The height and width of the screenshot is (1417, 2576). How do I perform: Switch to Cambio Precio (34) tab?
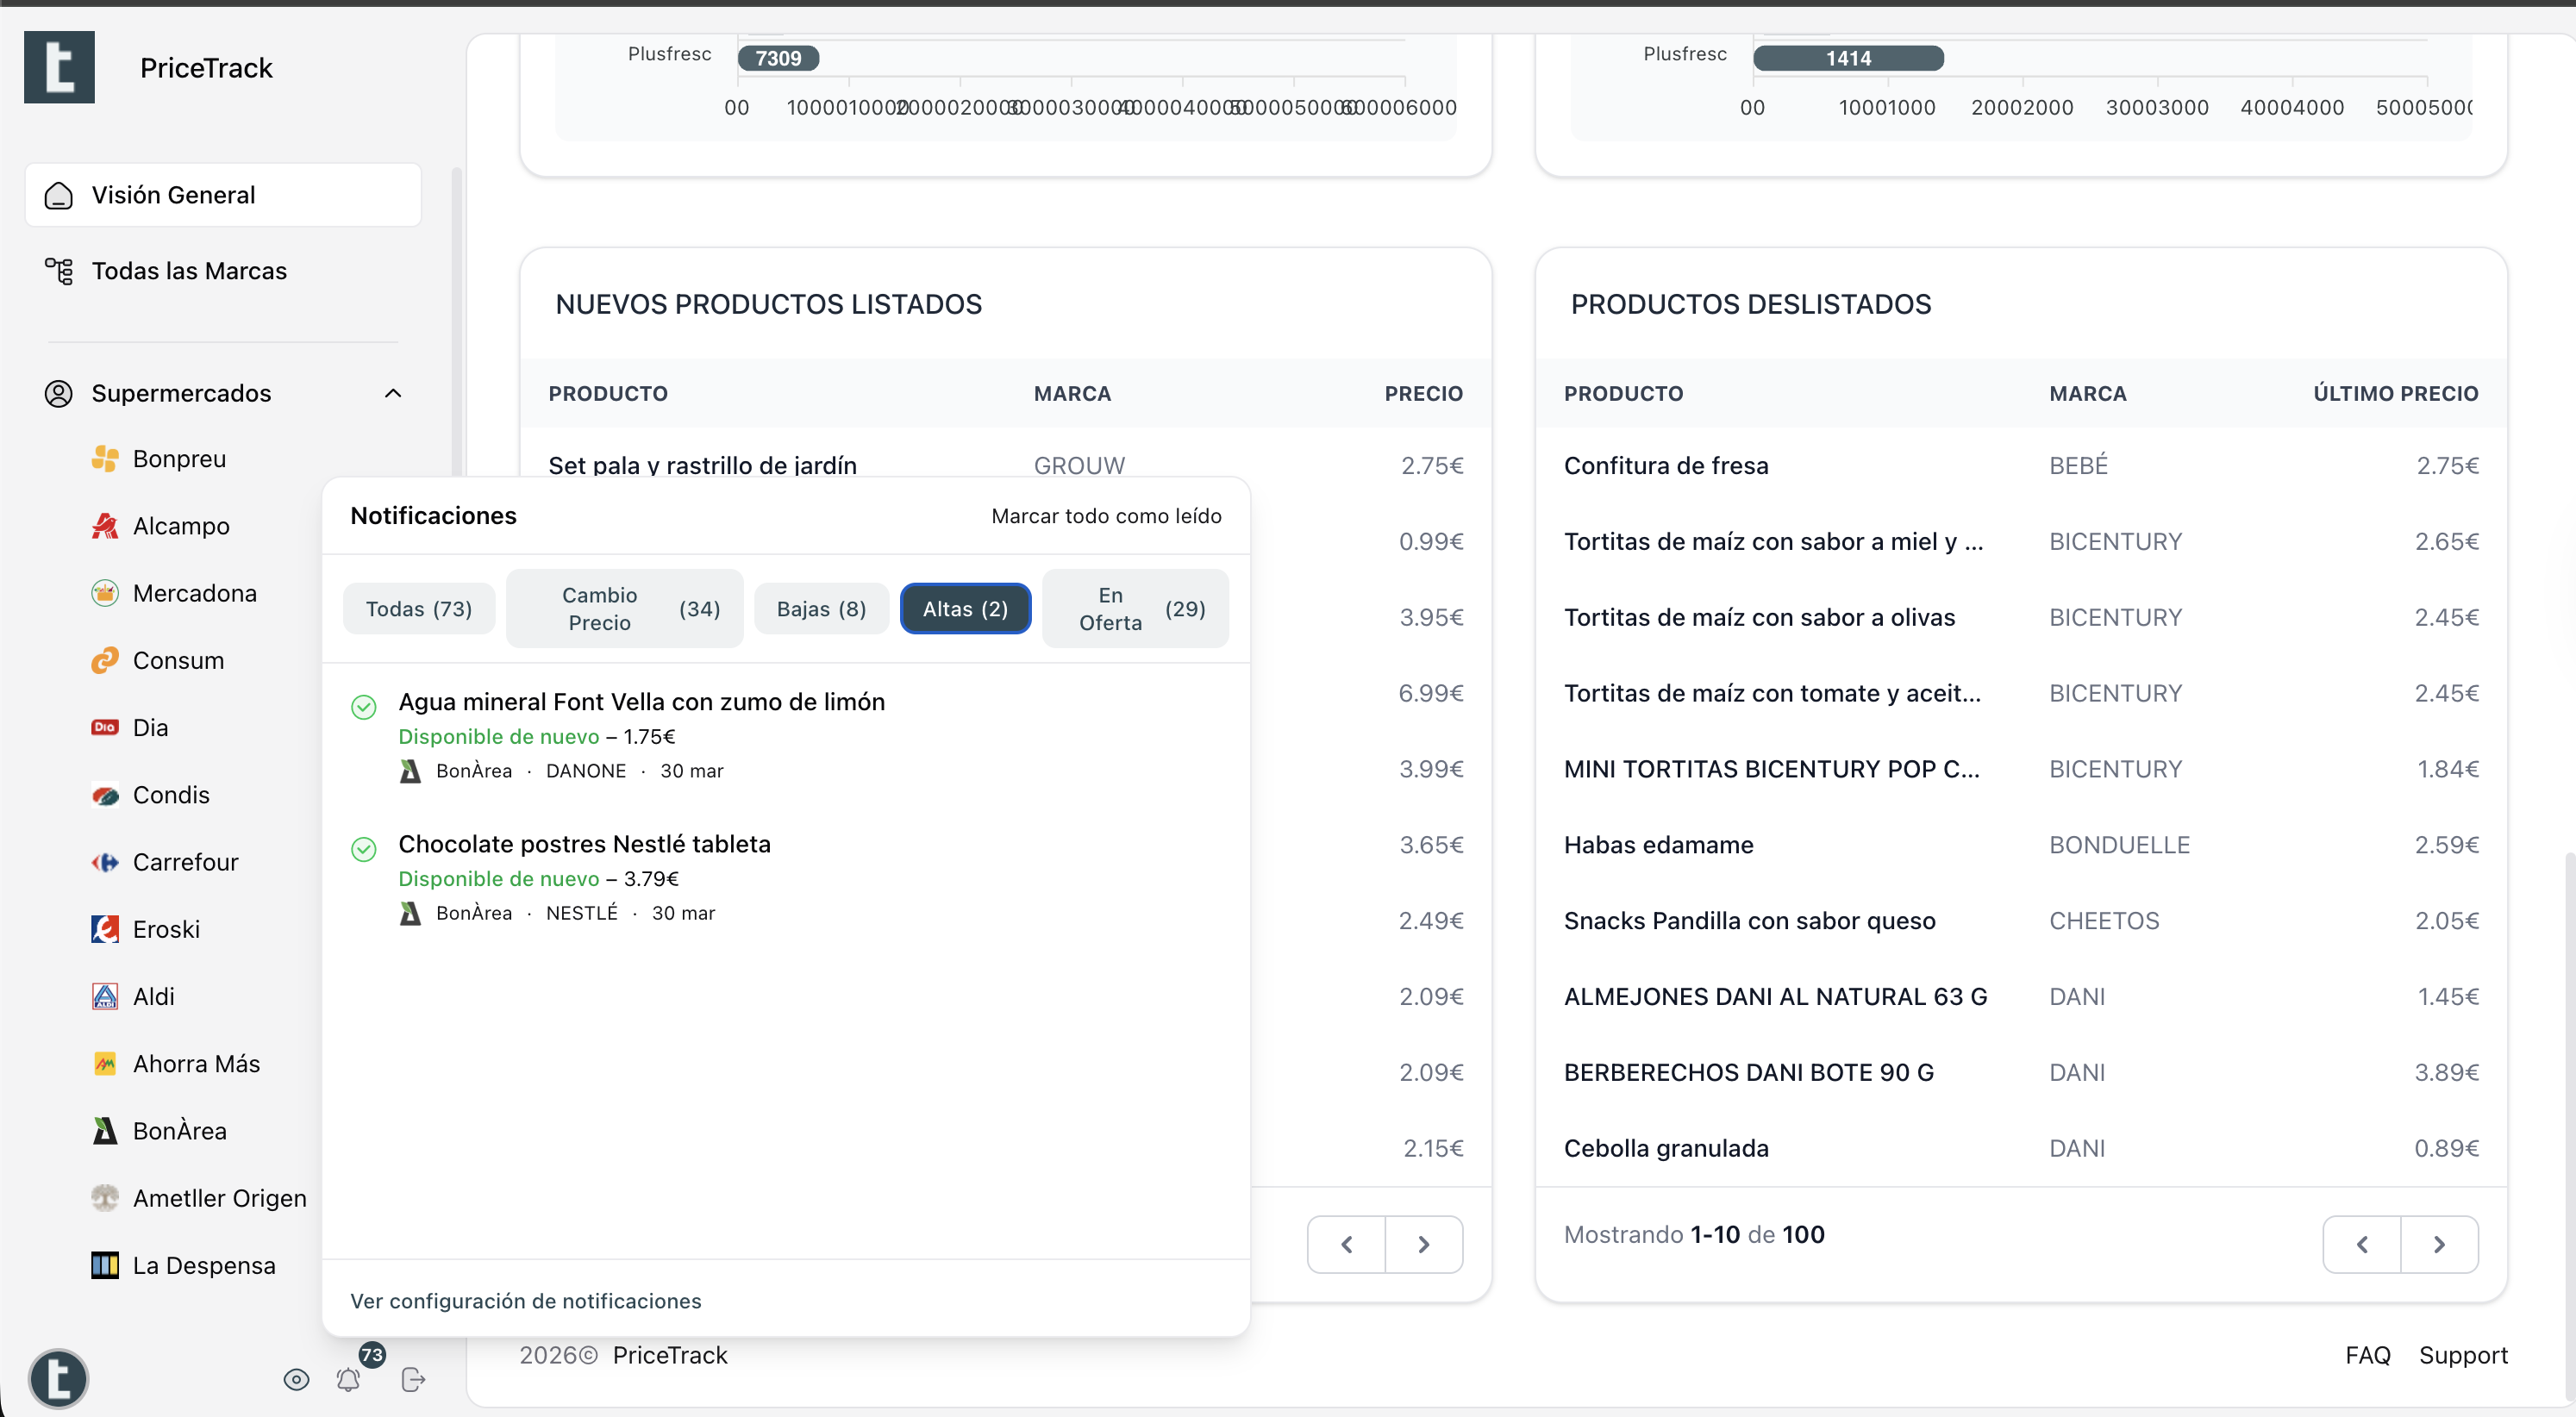625,608
